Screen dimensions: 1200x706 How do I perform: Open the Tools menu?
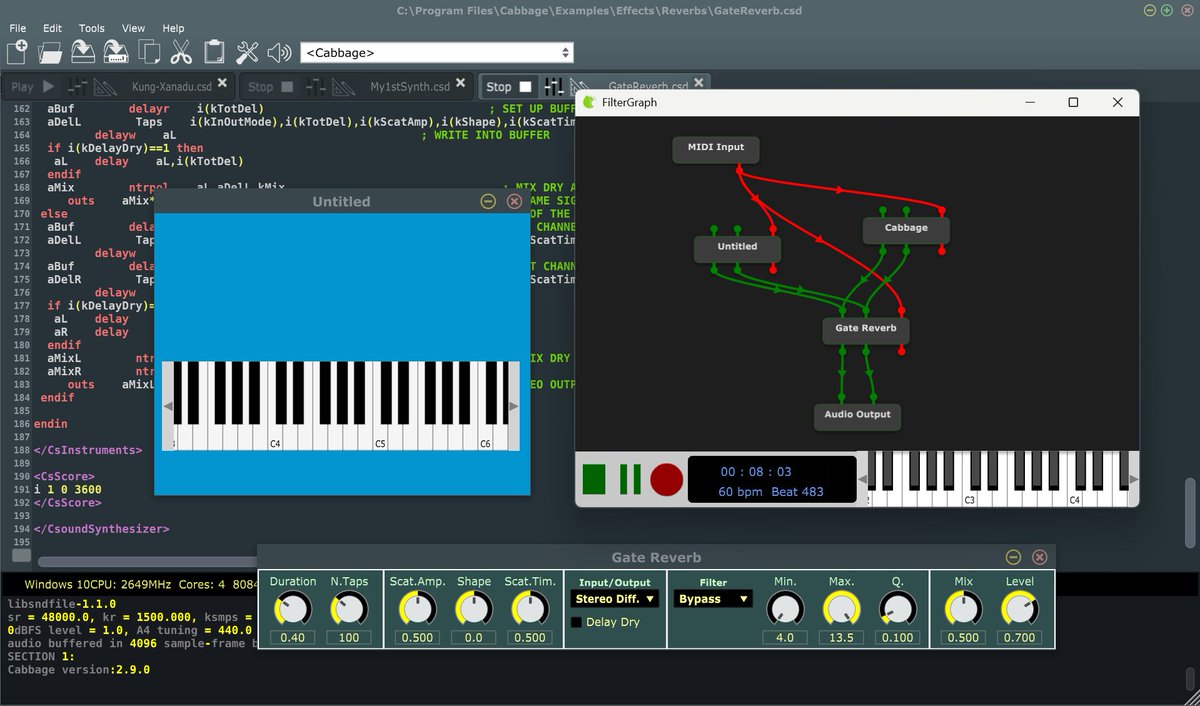click(92, 28)
